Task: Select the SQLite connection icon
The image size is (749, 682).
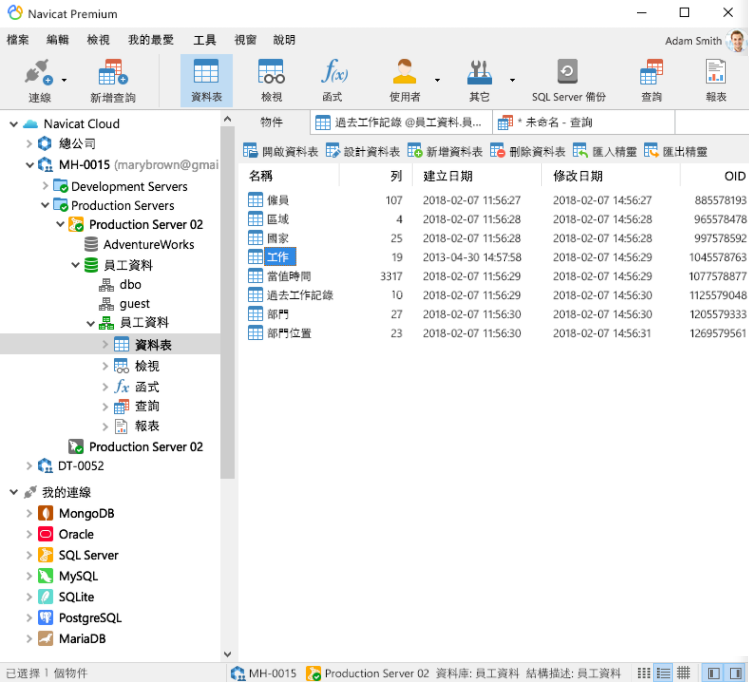Action: tap(45, 597)
